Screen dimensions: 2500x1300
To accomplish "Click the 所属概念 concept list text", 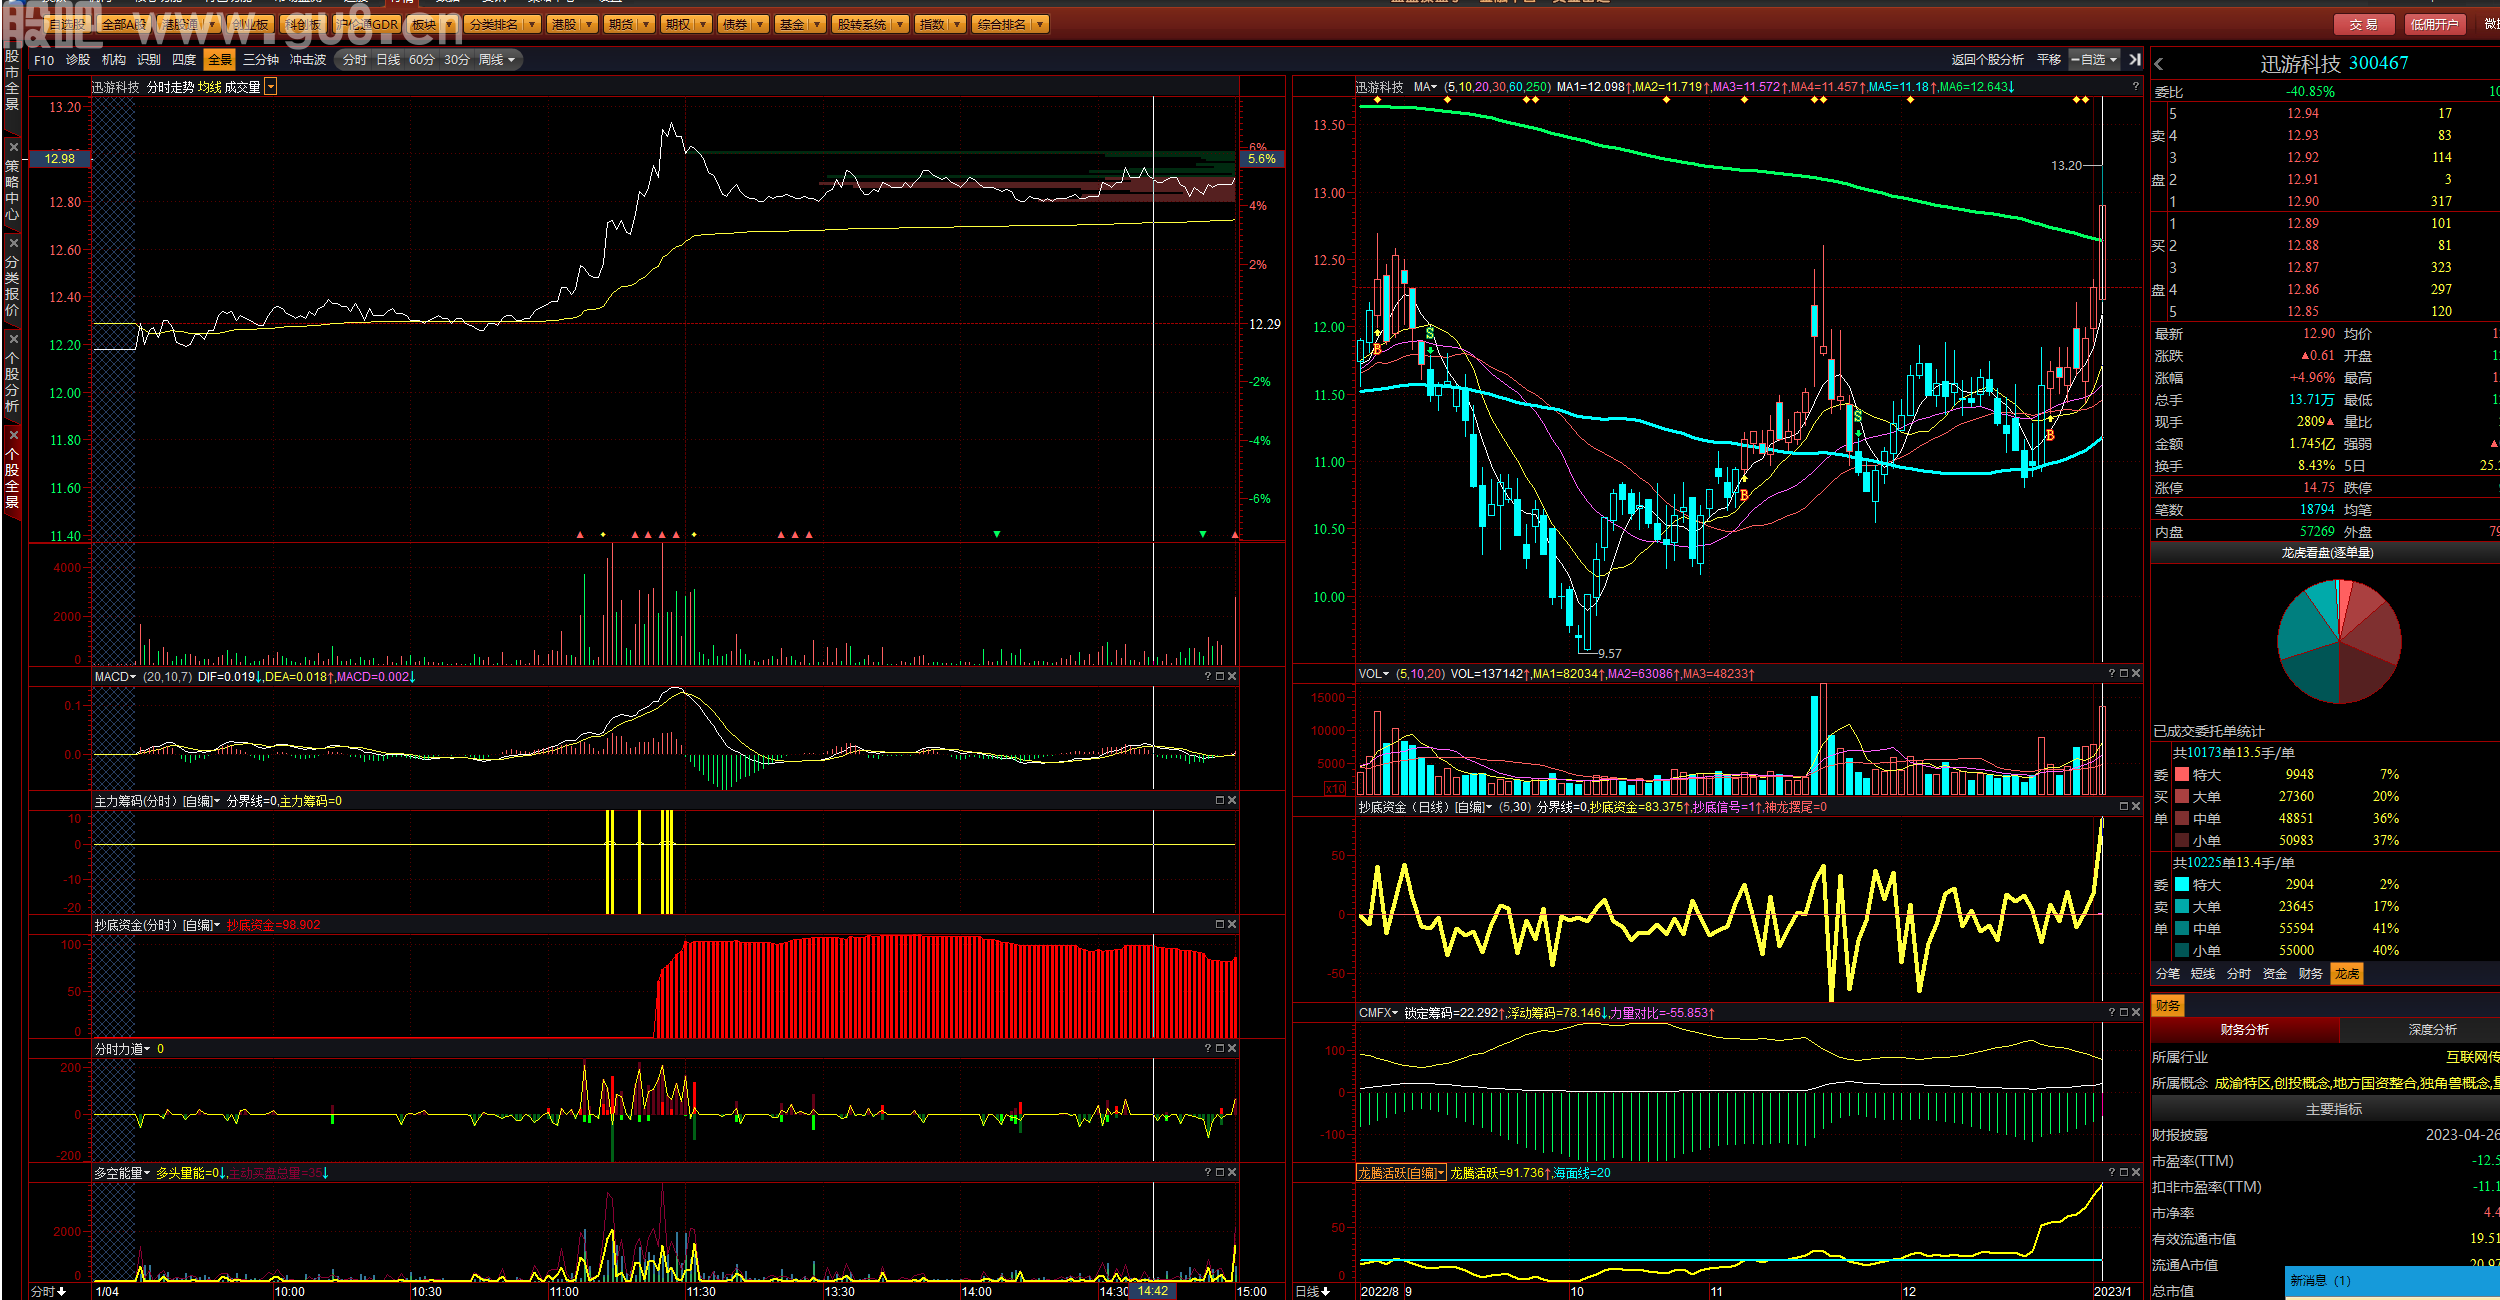I will pos(2357,1083).
